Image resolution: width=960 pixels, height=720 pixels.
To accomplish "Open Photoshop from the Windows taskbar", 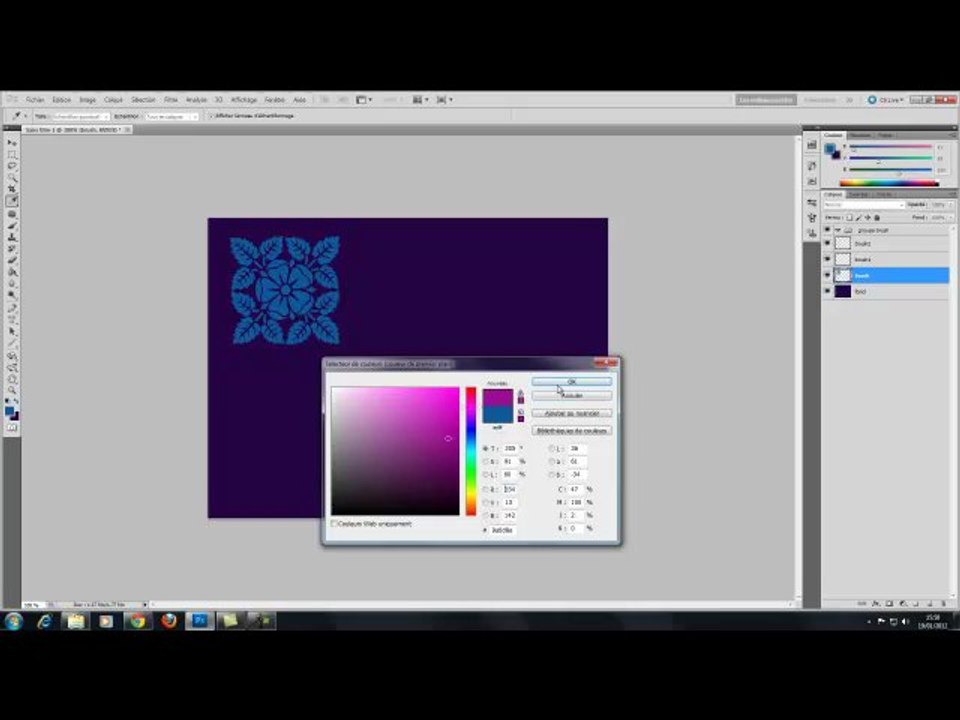I will (x=200, y=621).
